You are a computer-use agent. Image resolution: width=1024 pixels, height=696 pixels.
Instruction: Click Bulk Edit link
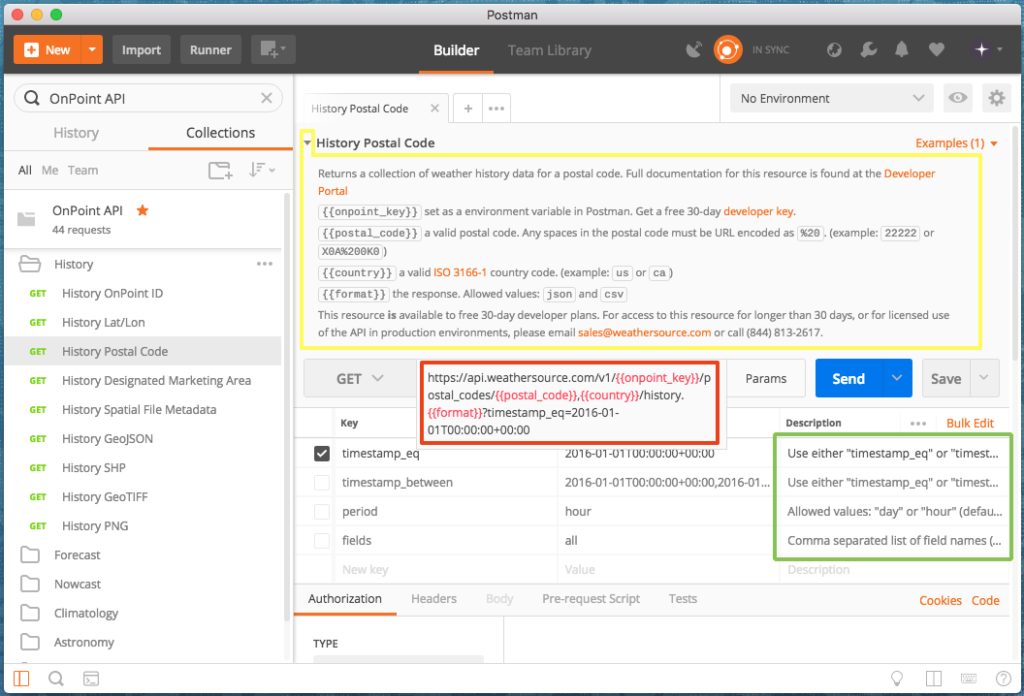coord(970,423)
